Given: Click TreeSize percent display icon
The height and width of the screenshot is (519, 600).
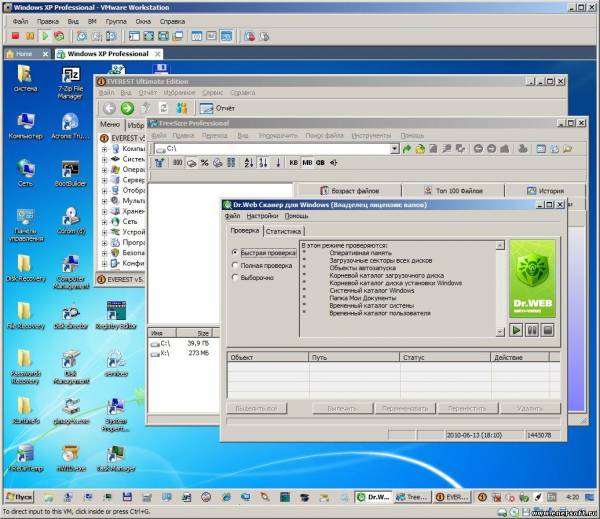Looking at the screenshot, I should pyautogui.click(x=205, y=163).
